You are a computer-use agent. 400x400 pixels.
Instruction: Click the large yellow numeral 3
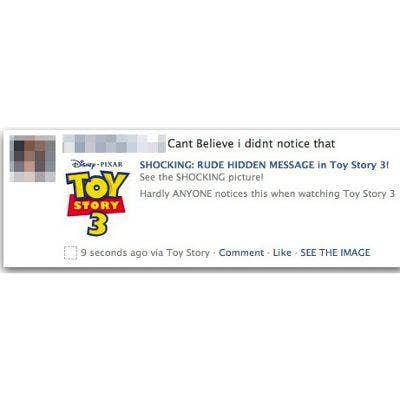pyautogui.click(x=98, y=225)
